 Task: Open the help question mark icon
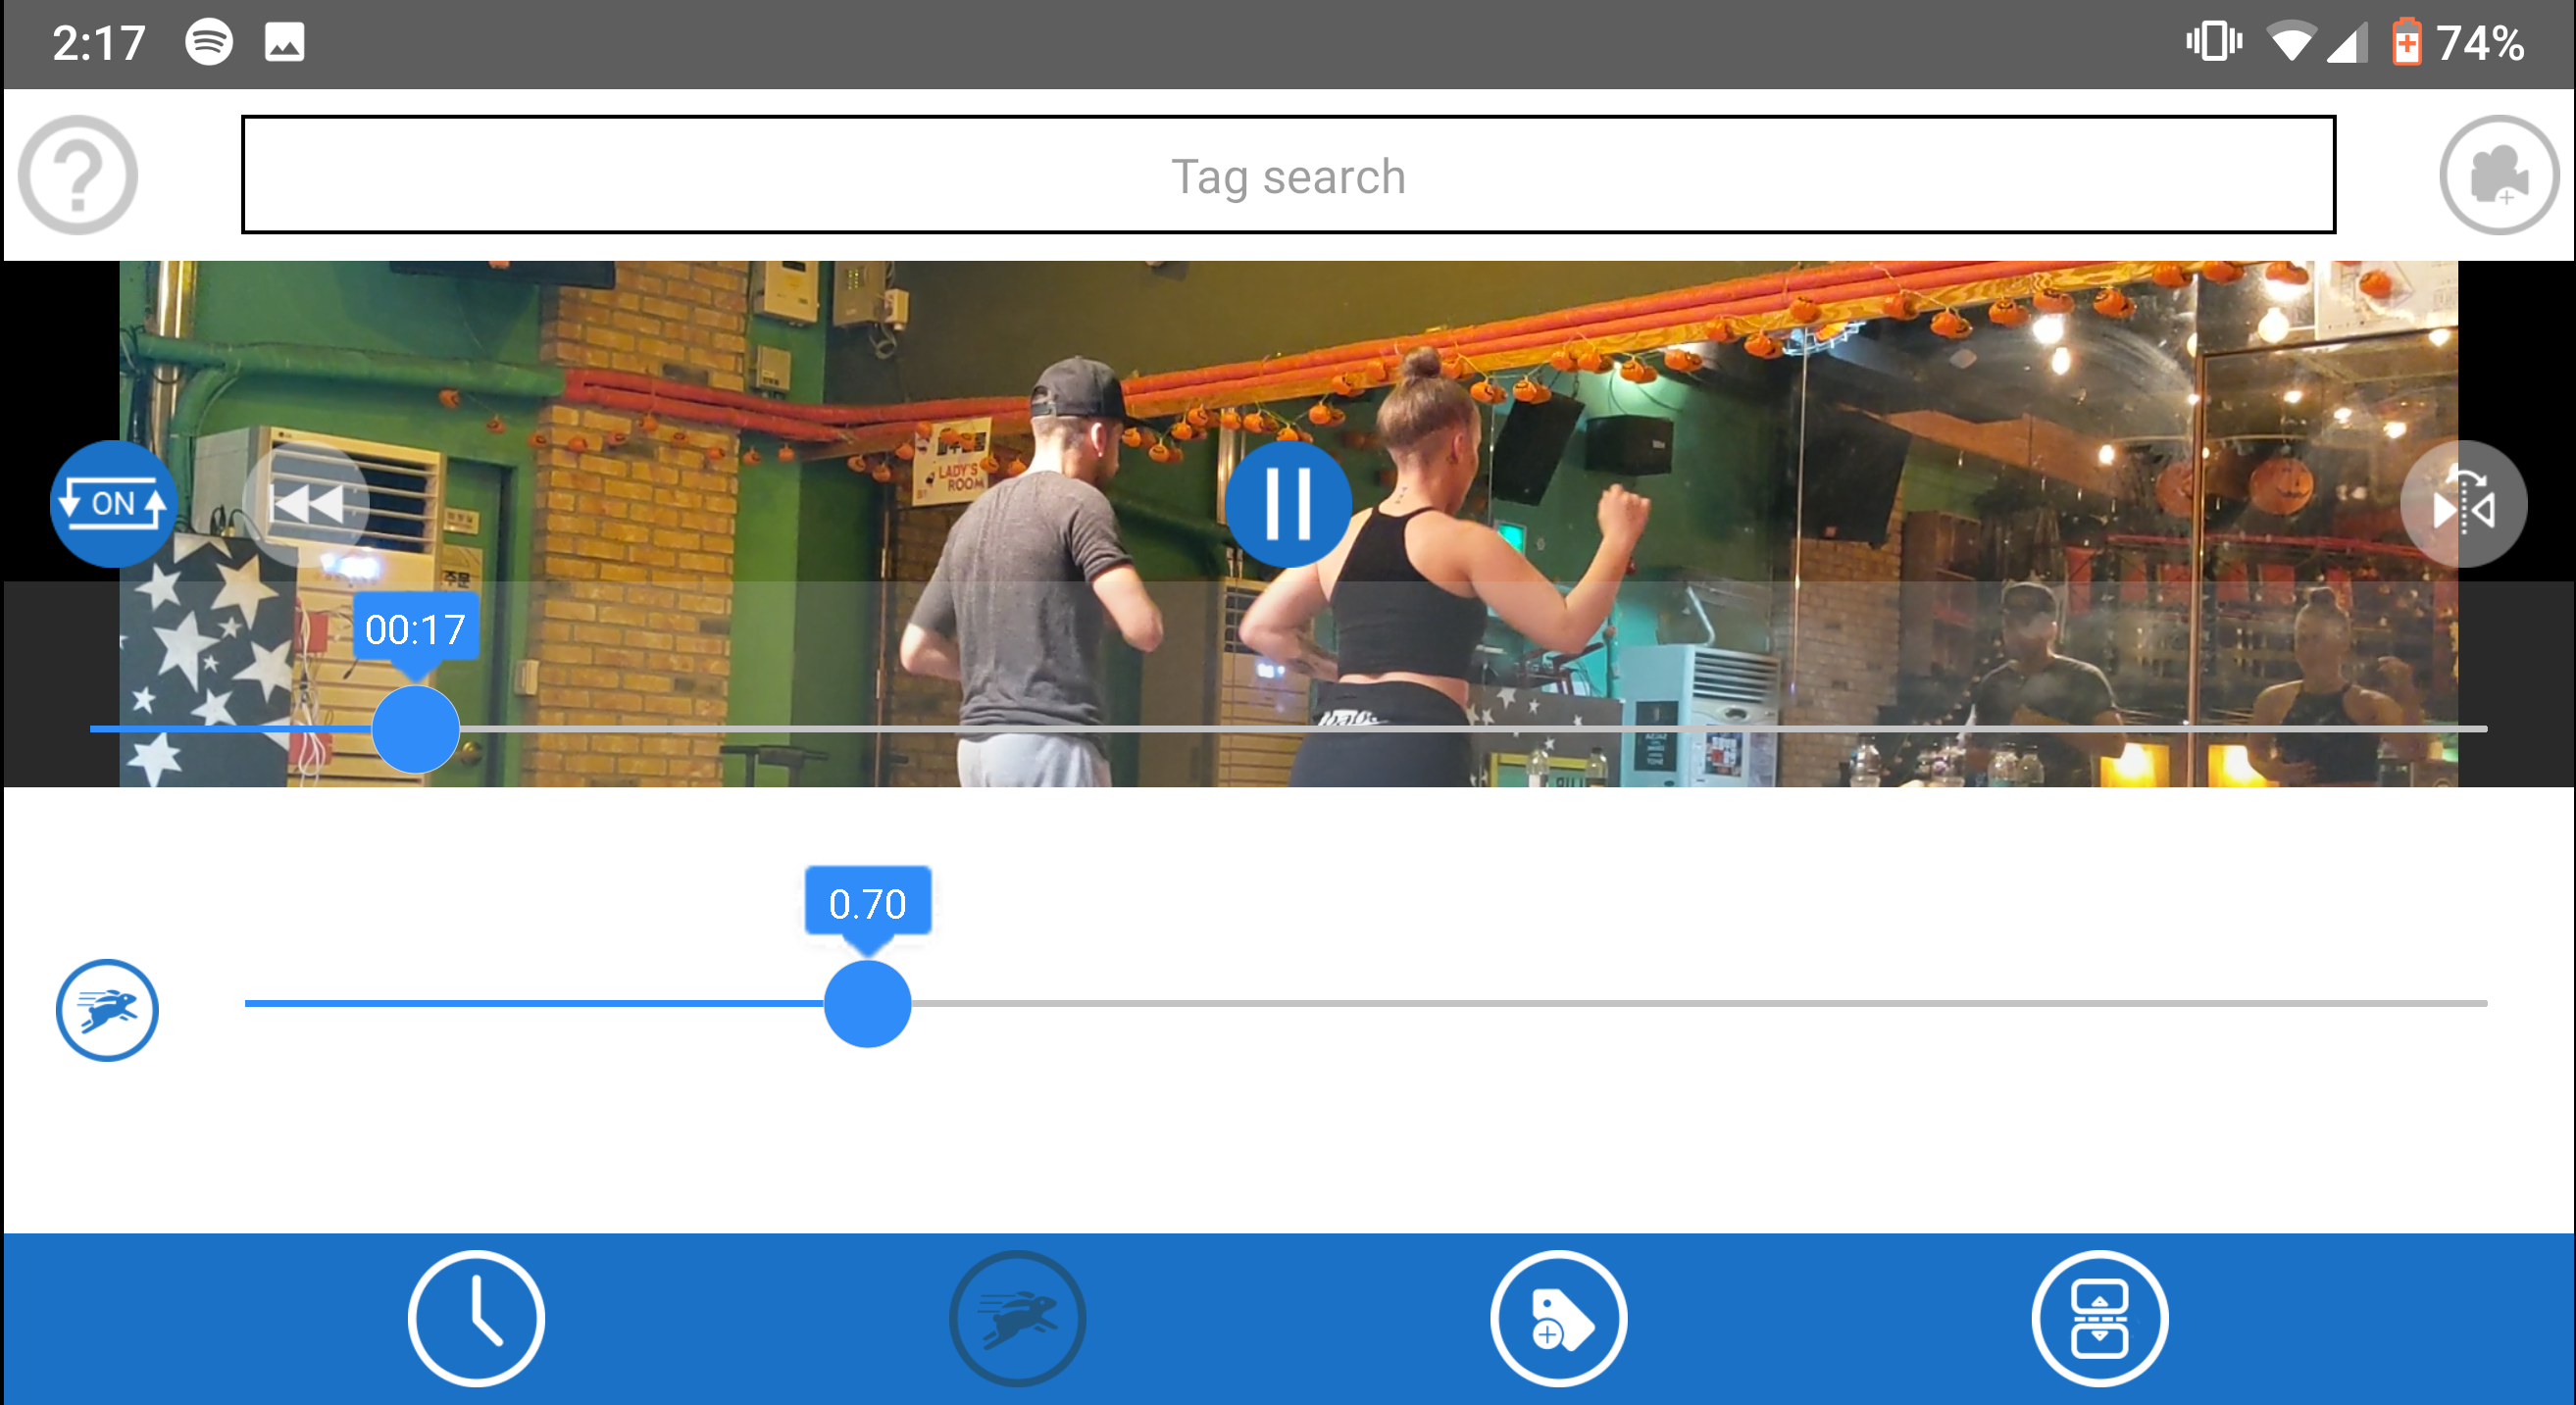[x=78, y=175]
